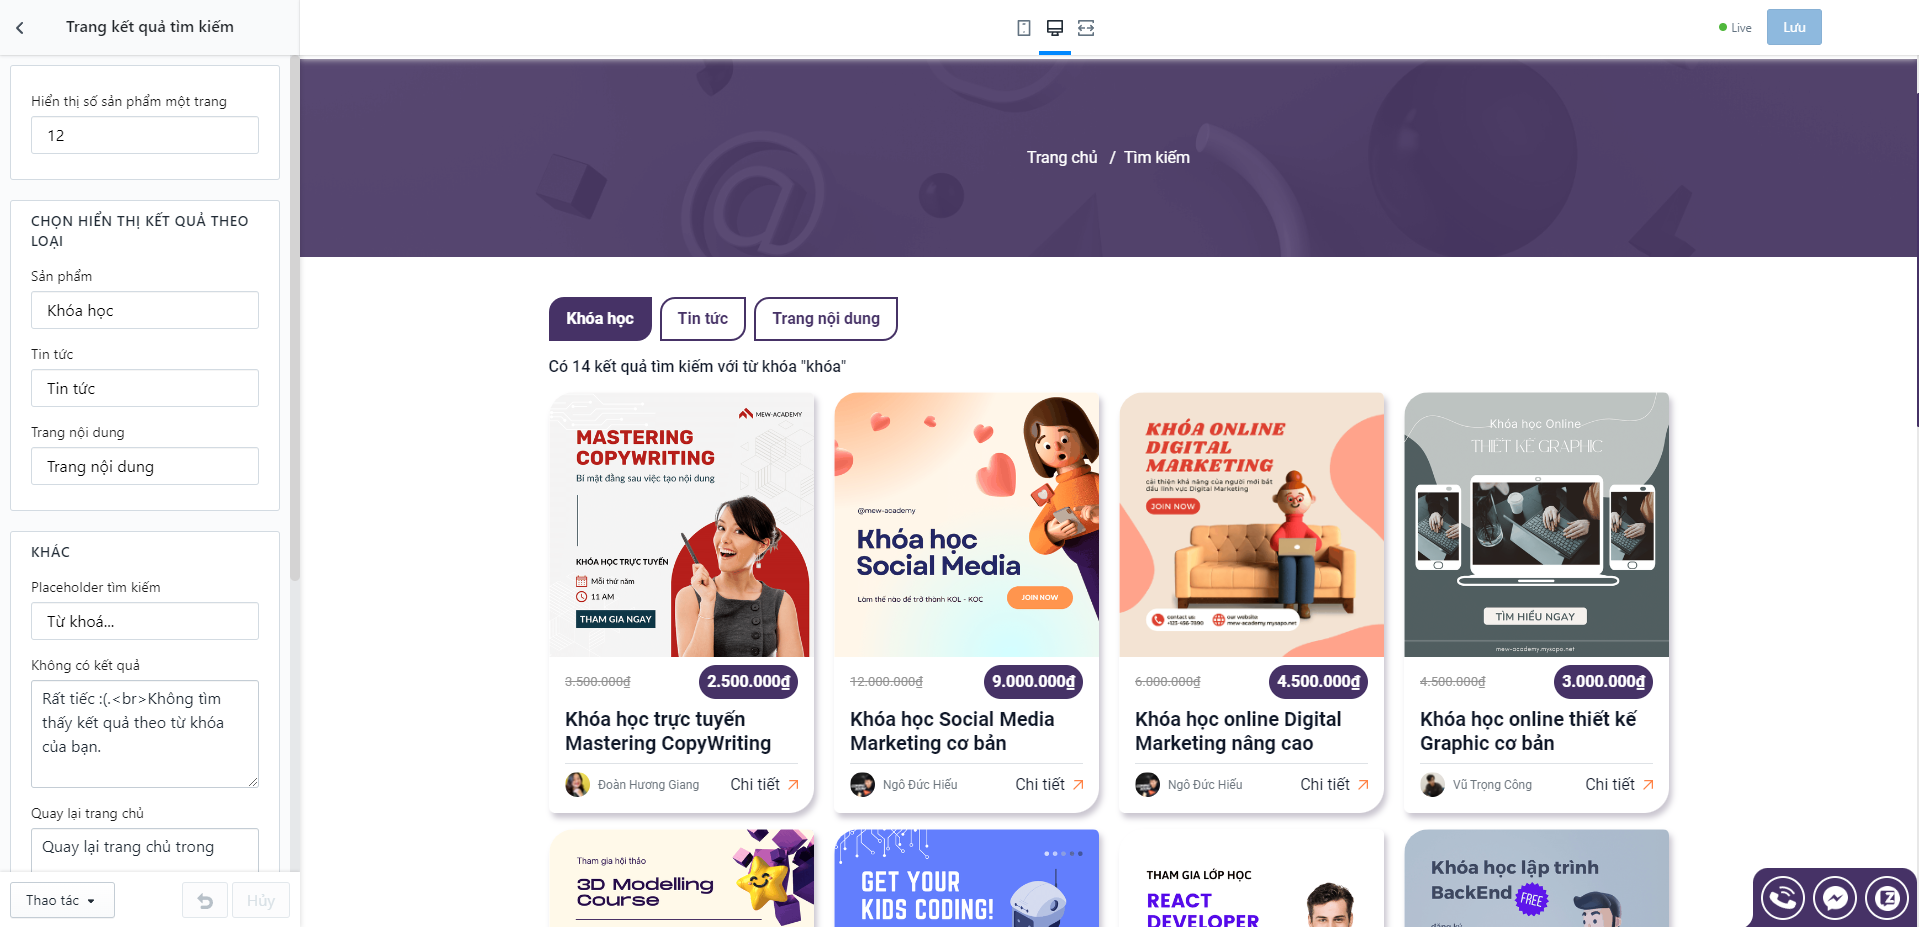Click the Lưu save button
The height and width of the screenshot is (927, 1919).
pos(1794,27)
